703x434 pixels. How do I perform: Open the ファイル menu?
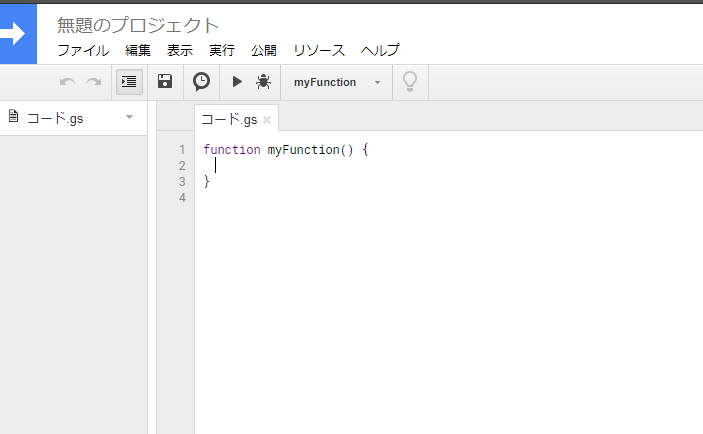point(83,50)
